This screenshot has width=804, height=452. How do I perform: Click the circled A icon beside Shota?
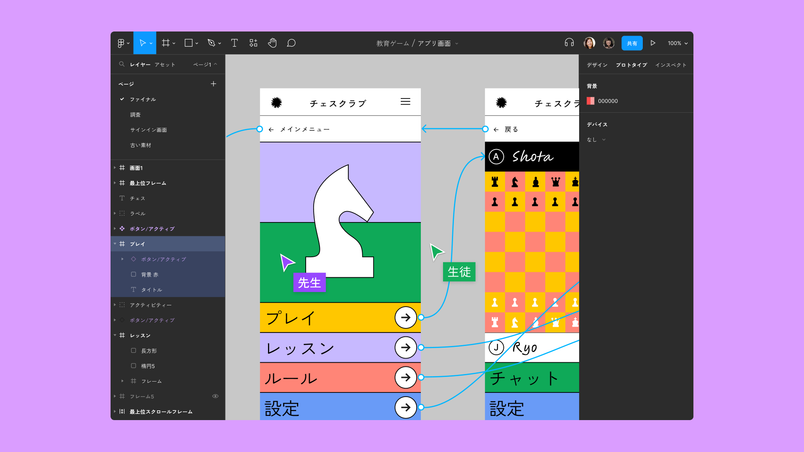click(x=496, y=156)
